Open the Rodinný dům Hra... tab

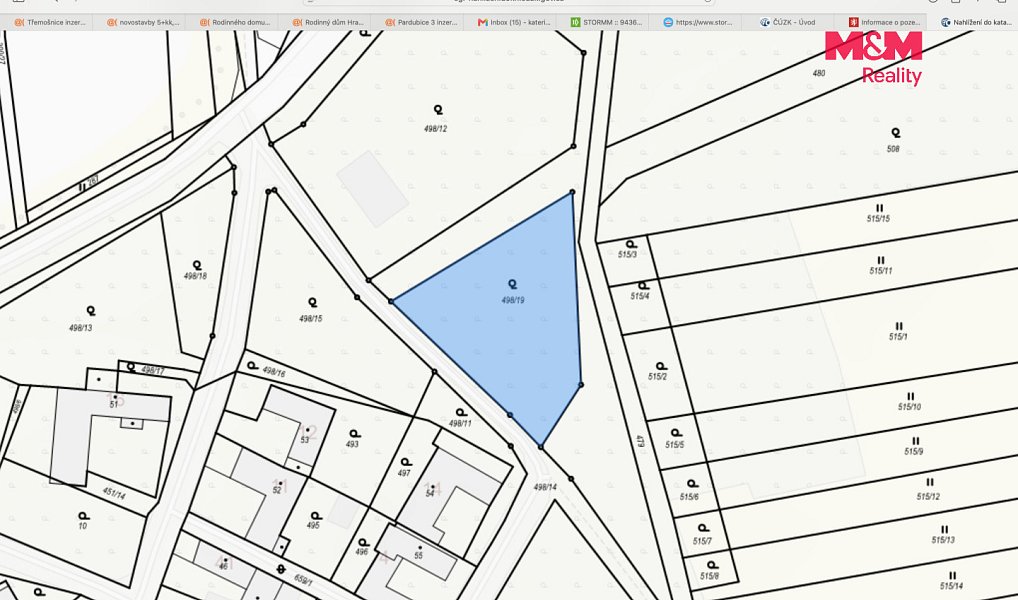click(328, 22)
